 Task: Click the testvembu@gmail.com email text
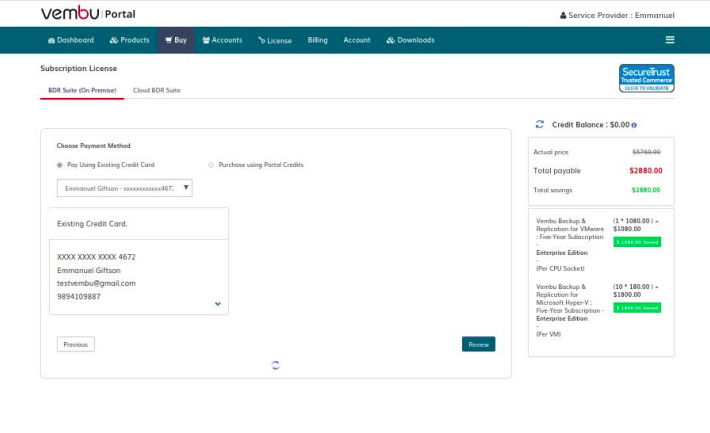(96, 283)
